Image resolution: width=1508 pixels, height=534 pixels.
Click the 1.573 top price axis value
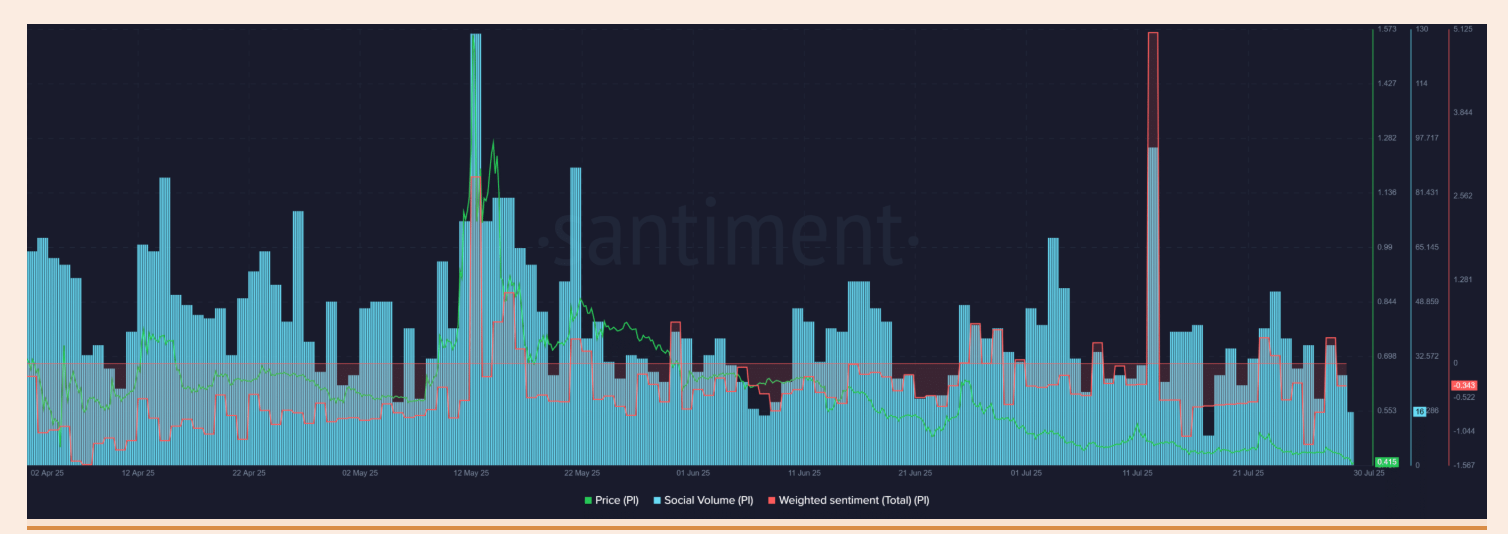click(x=1387, y=30)
